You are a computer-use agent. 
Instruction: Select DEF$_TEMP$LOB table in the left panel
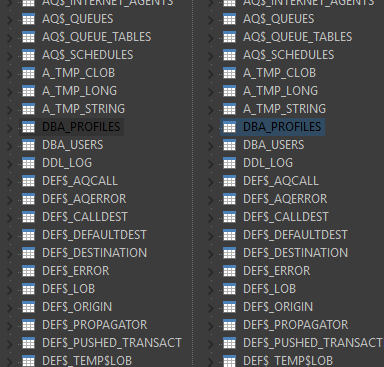(x=87, y=361)
